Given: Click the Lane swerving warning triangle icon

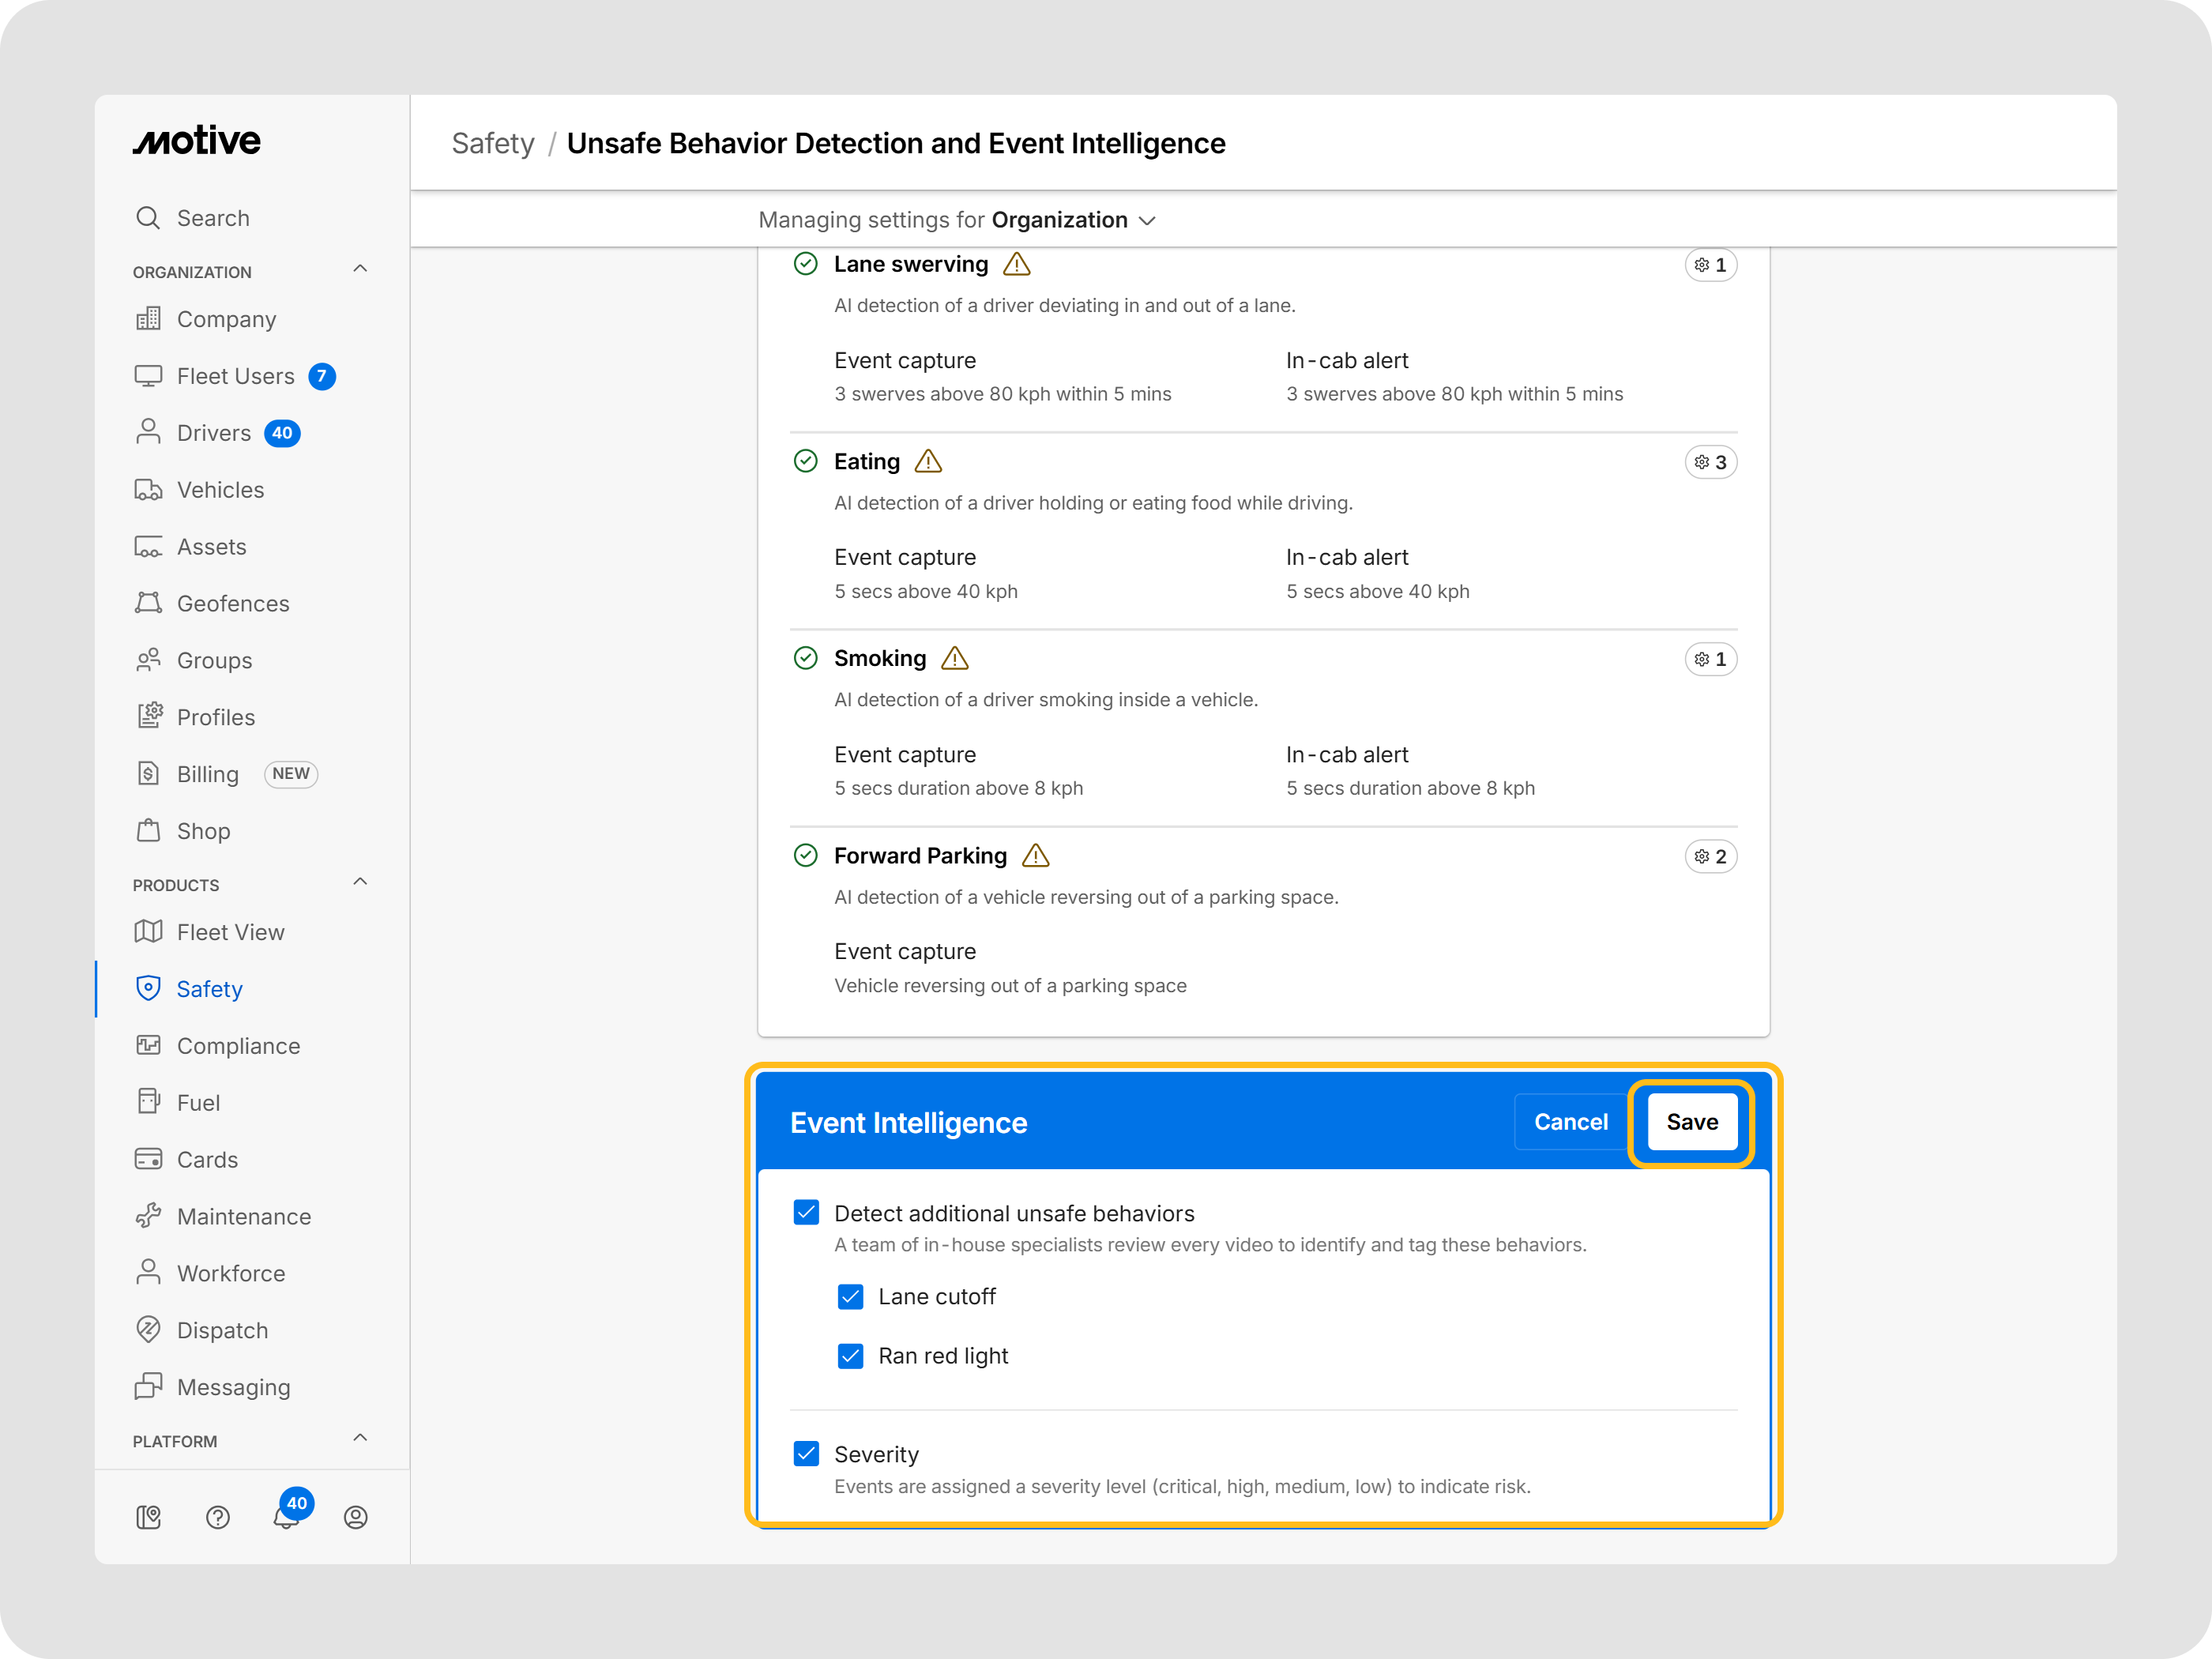Looking at the screenshot, I should 1016,264.
